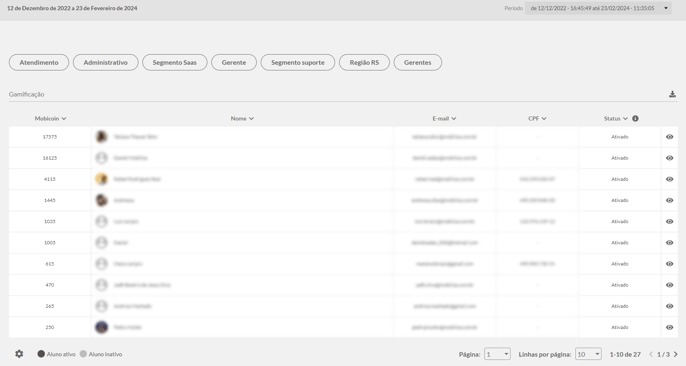This screenshot has height=366, width=686.
Task: Open the user avatar in the 250 row
Action: pyautogui.click(x=102, y=327)
